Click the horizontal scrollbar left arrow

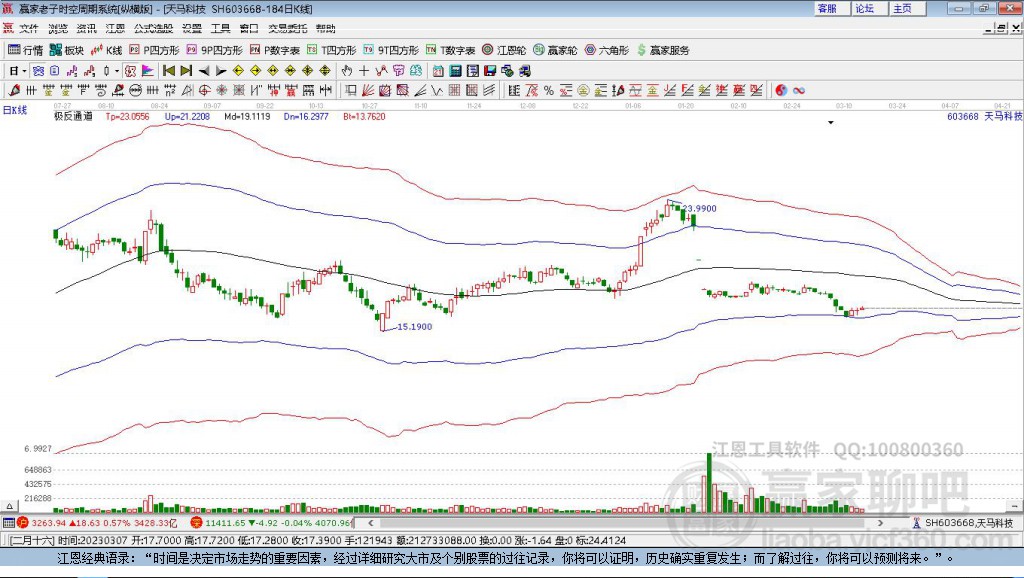click(x=370, y=522)
